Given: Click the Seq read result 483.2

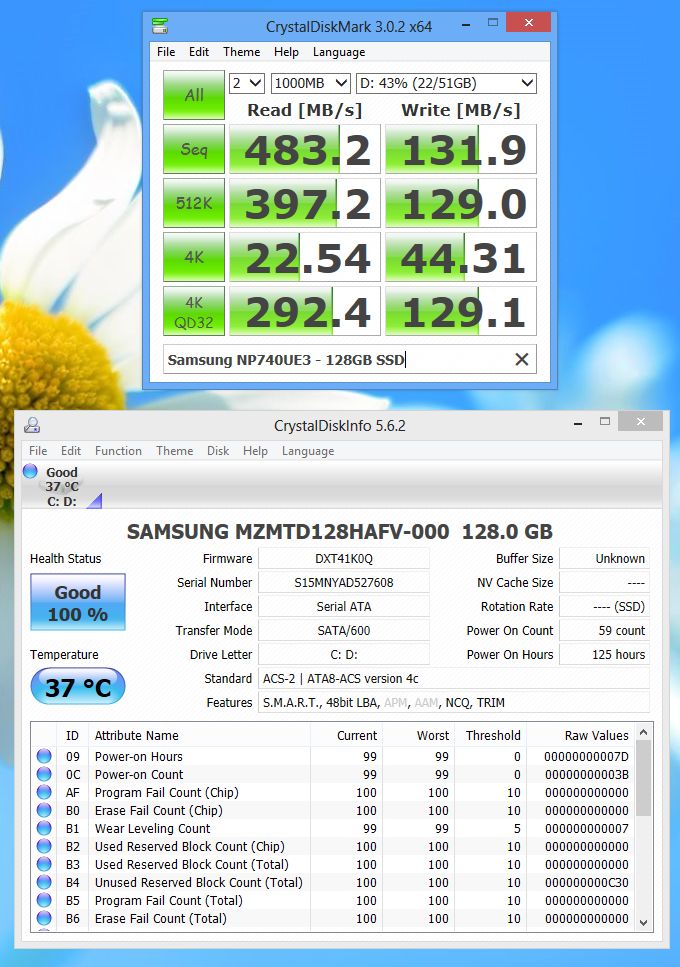Looking at the screenshot, I should click(x=305, y=149).
